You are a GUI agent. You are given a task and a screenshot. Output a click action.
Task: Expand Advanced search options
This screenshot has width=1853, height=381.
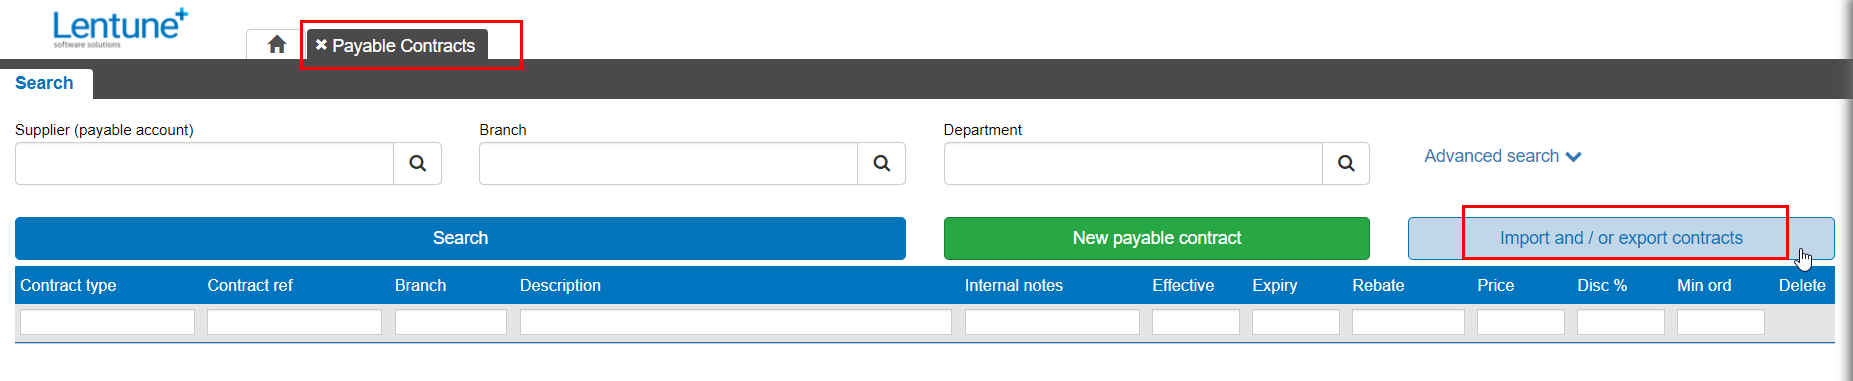[1502, 156]
